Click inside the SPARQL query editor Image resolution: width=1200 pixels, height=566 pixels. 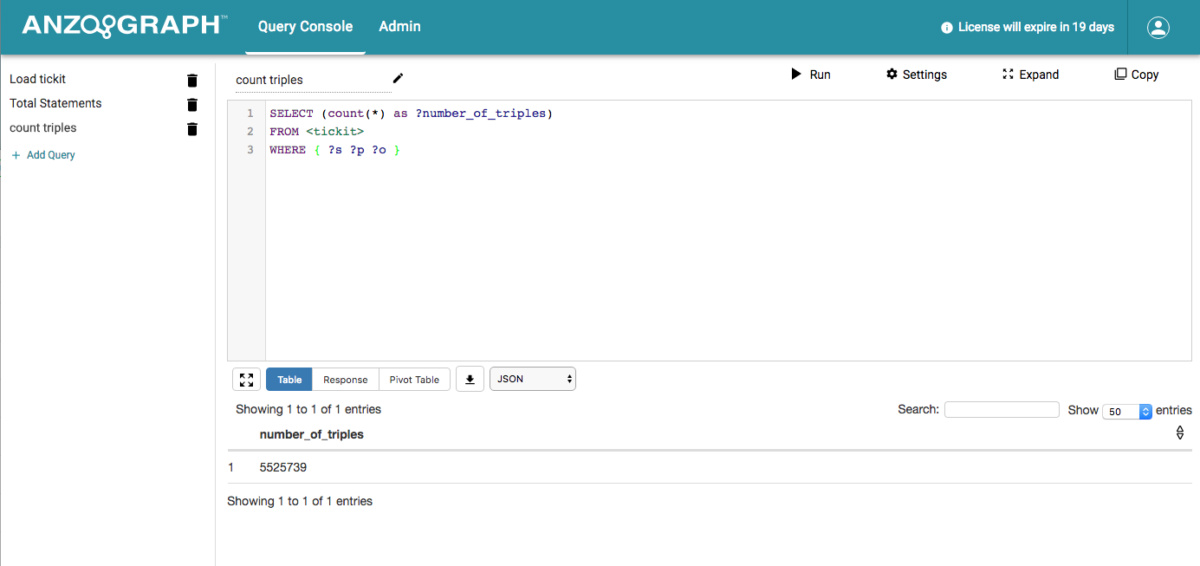(728, 230)
